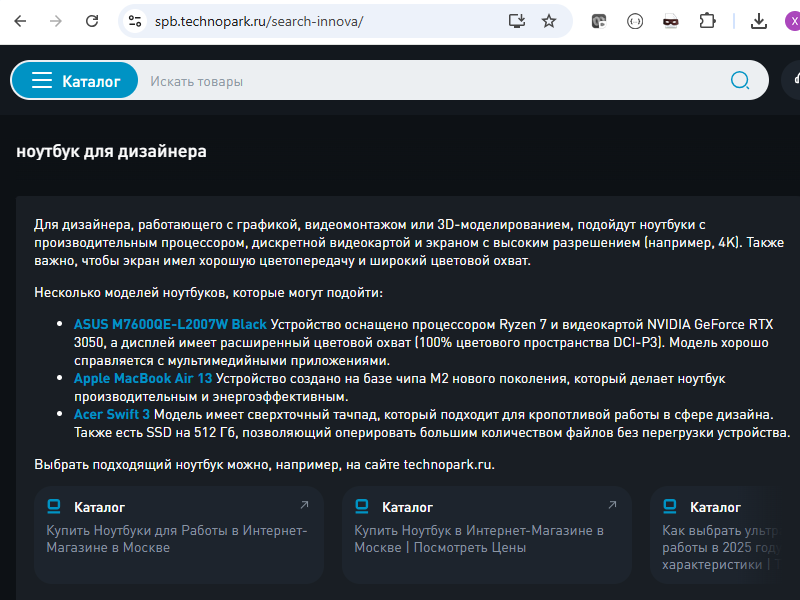Image resolution: width=800 pixels, height=600 pixels.
Task: Focus the Искать товары search field
Action: pos(434,81)
